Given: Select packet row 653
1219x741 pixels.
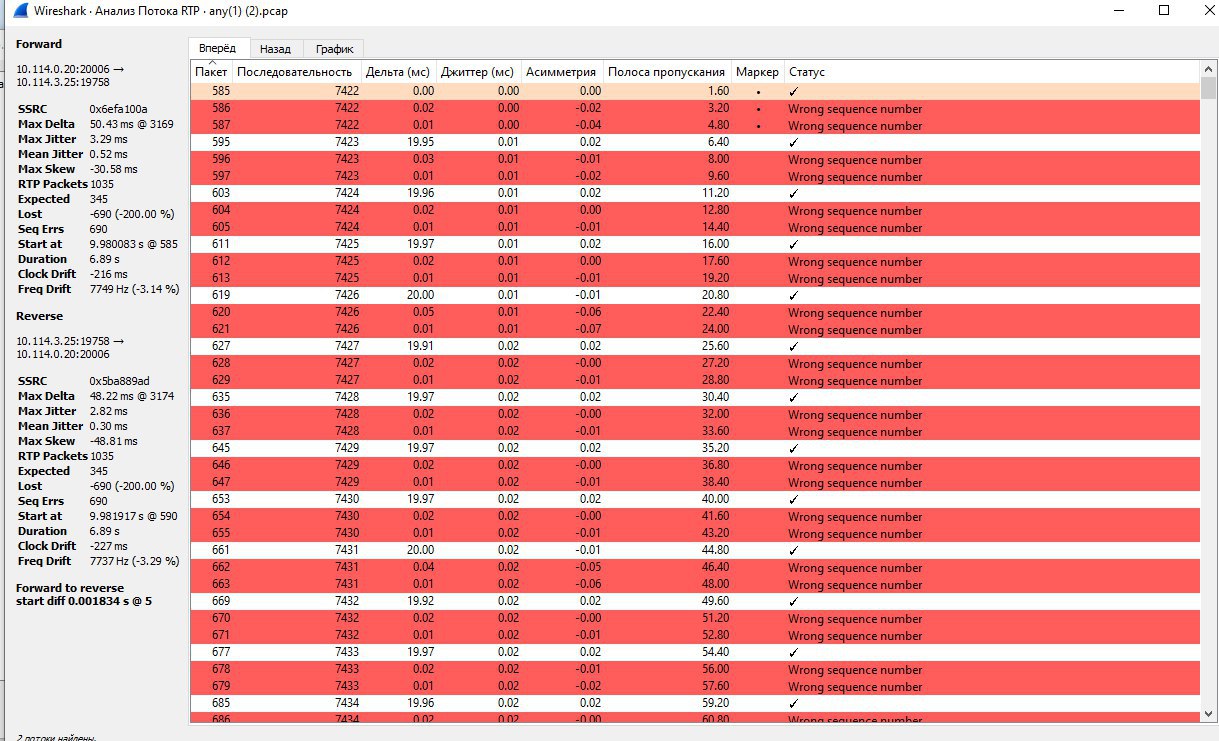Looking at the screenshot, I should coord(695,499).
